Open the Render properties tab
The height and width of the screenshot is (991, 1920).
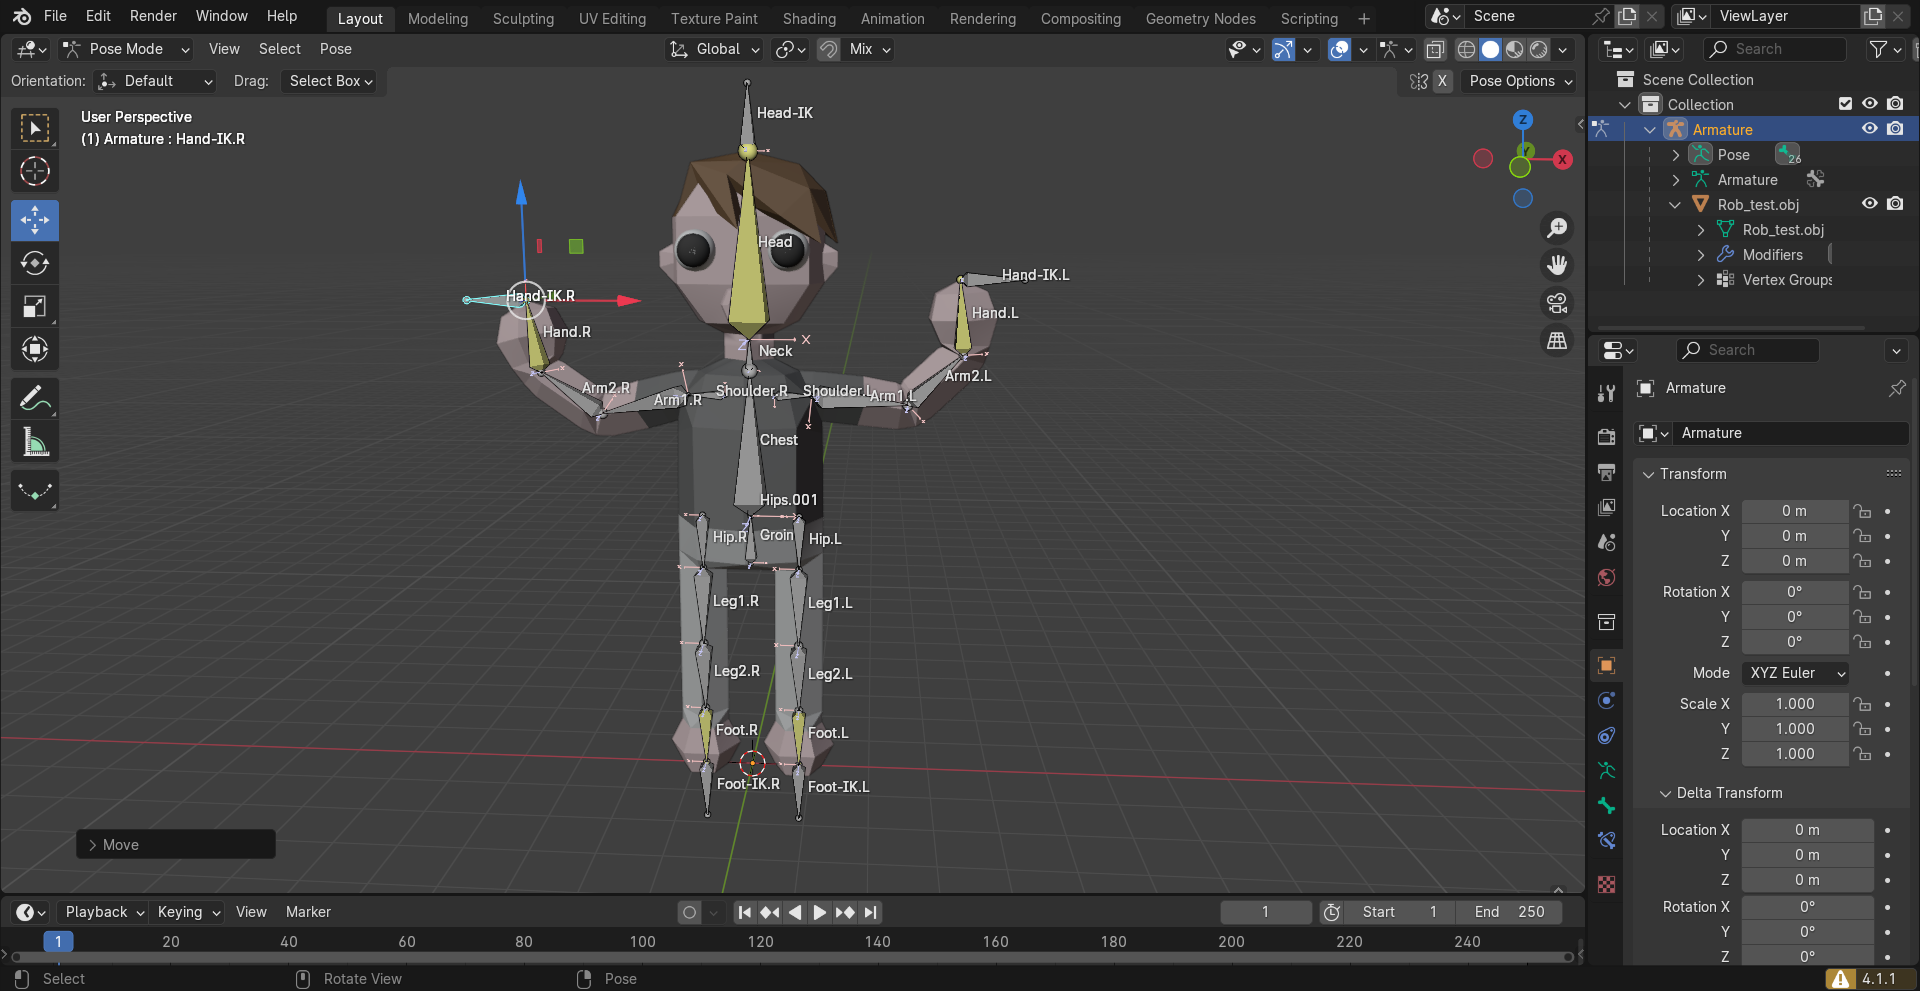coord(1606,436)
